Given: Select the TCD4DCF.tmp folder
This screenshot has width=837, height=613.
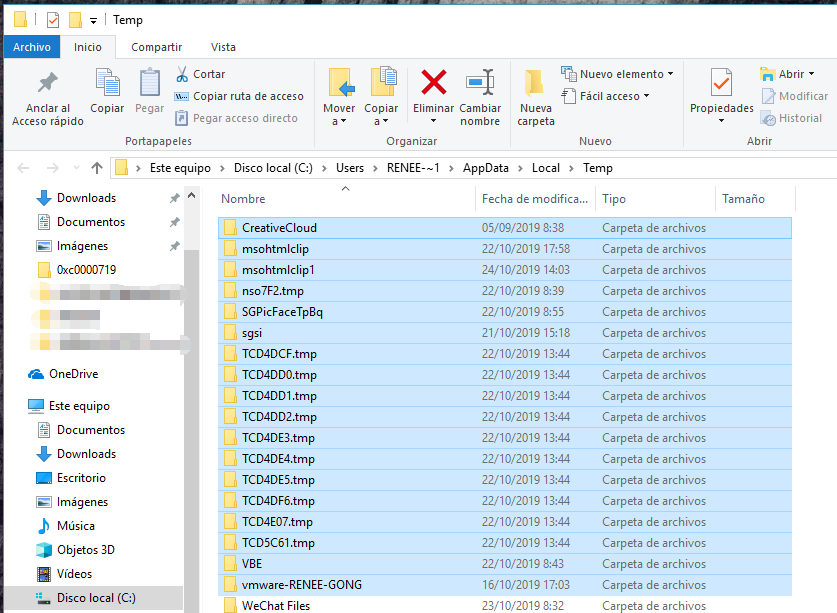Looking at the screenshot, I should [x=504, y=354].
